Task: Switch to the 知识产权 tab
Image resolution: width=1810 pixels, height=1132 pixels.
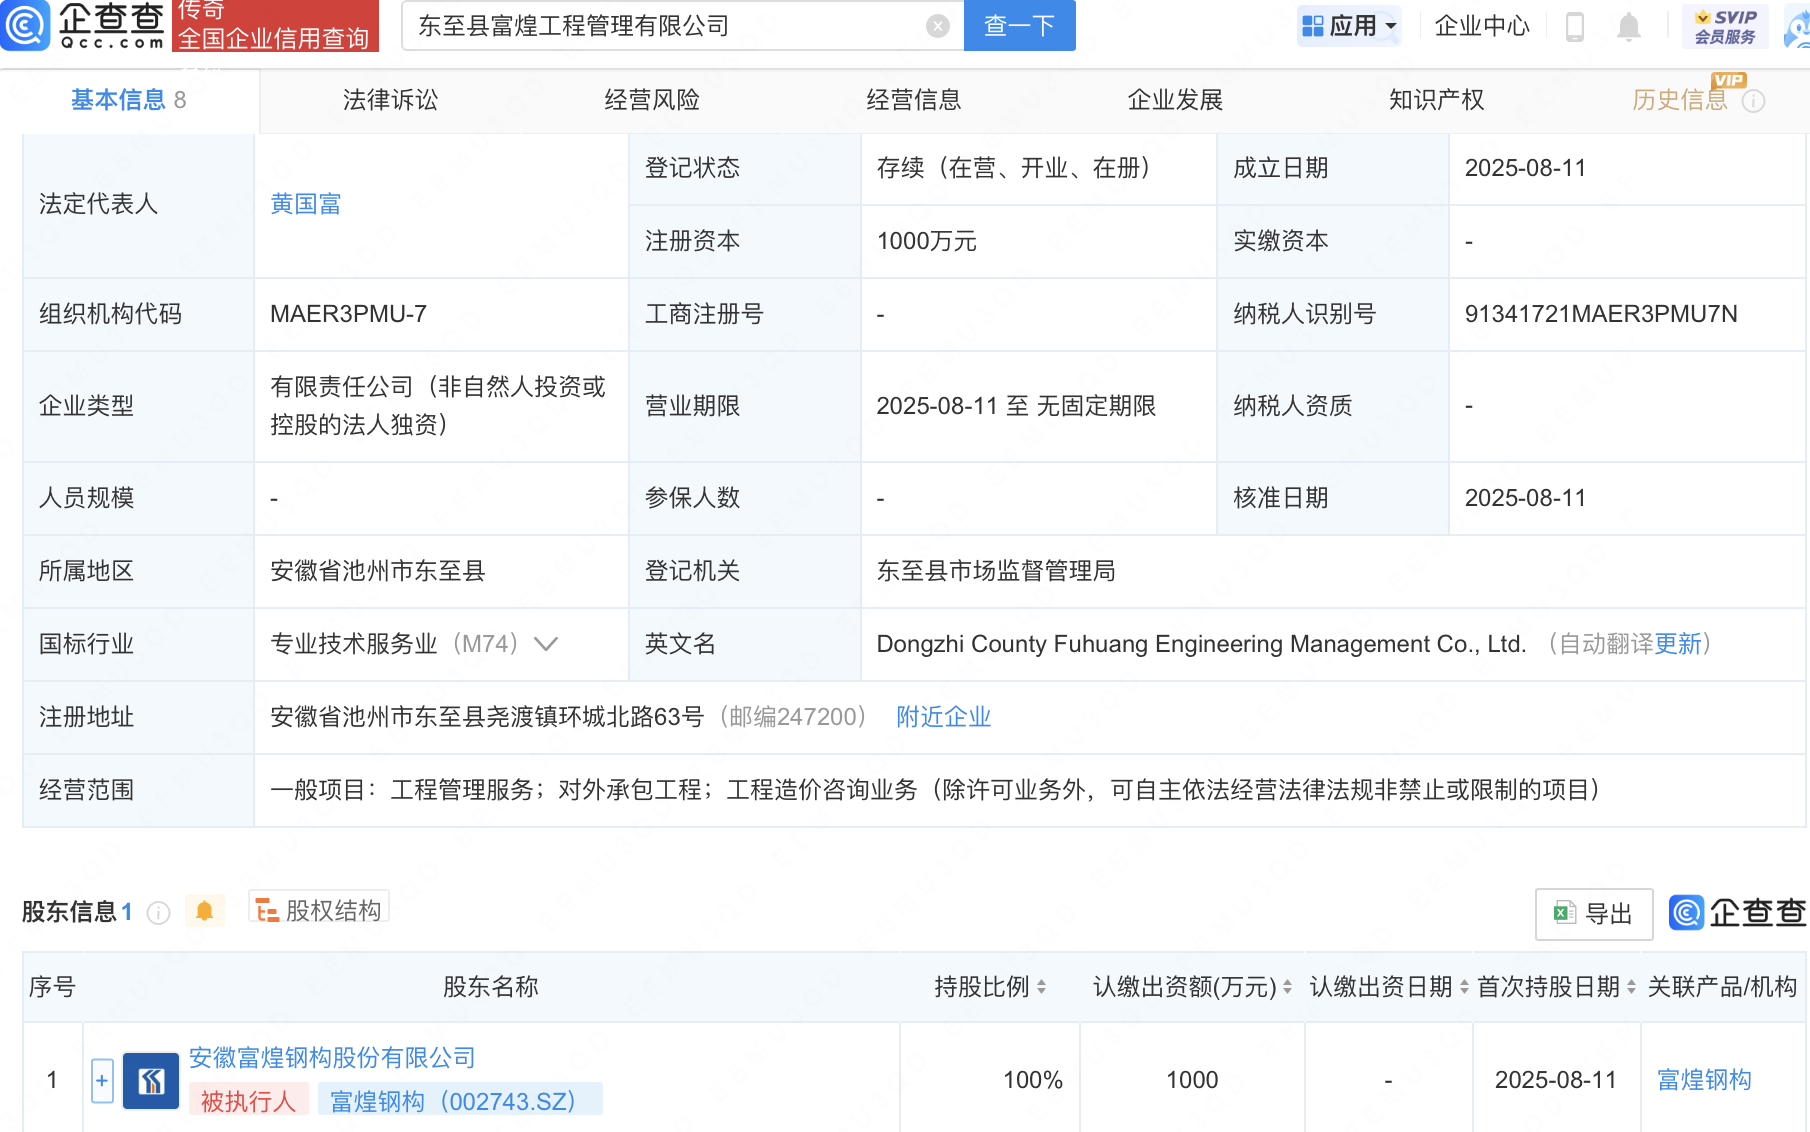Action: coord(1437,100)
